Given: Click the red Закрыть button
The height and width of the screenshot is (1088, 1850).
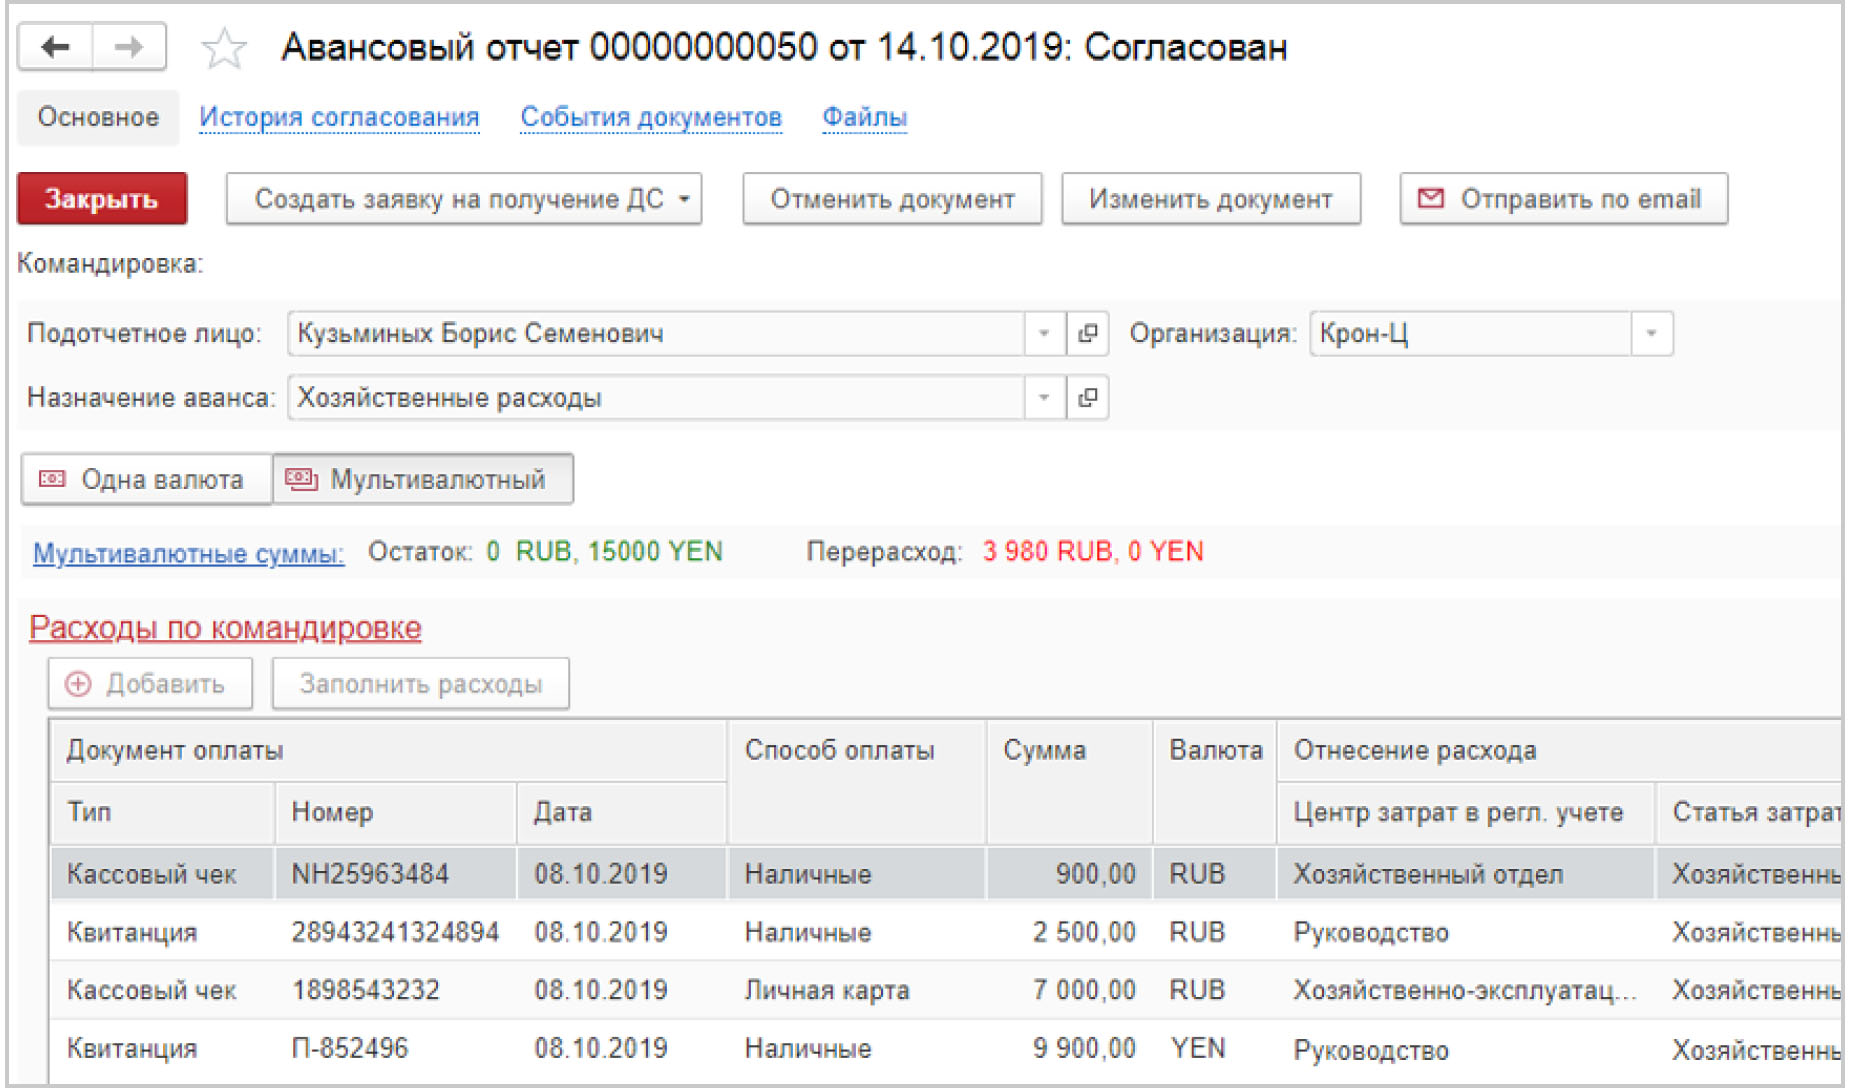Looking at the screenshot, I should [102, 199].
